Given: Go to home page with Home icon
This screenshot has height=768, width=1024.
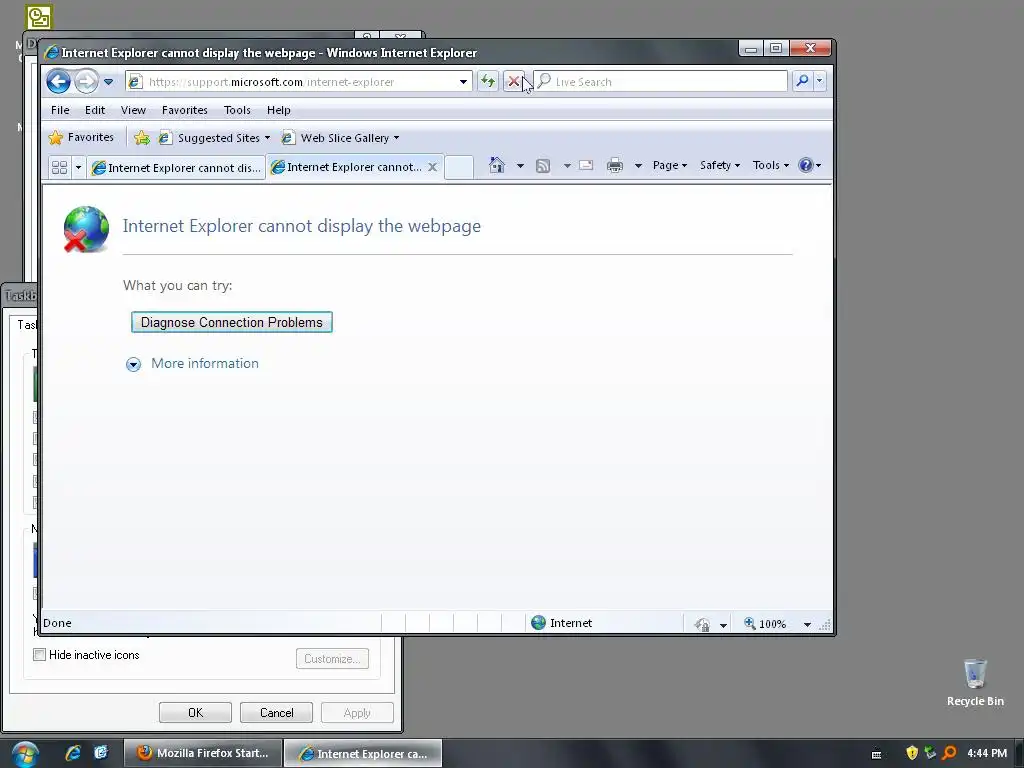Looking at the screenshot, I should [x=497, y=165].
